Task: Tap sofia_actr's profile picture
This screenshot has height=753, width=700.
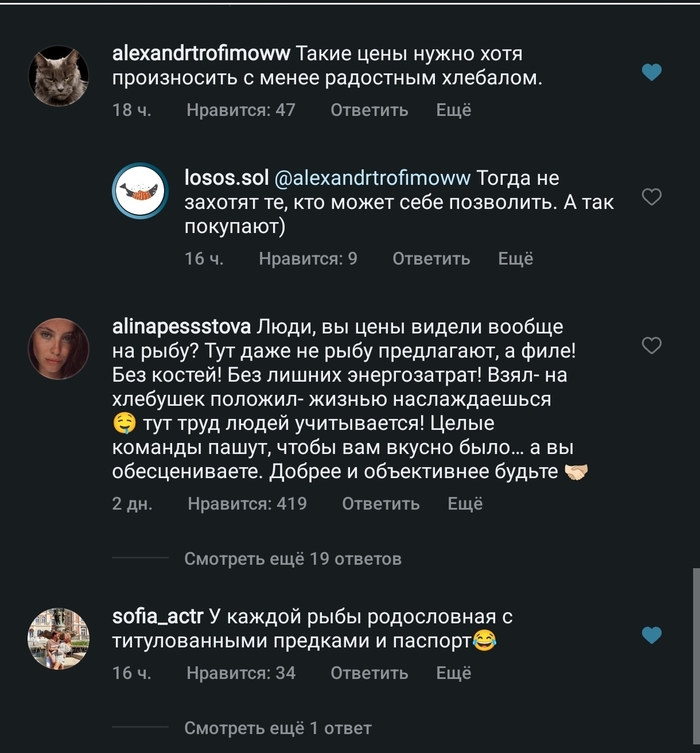Action: [x=59, y=638]
